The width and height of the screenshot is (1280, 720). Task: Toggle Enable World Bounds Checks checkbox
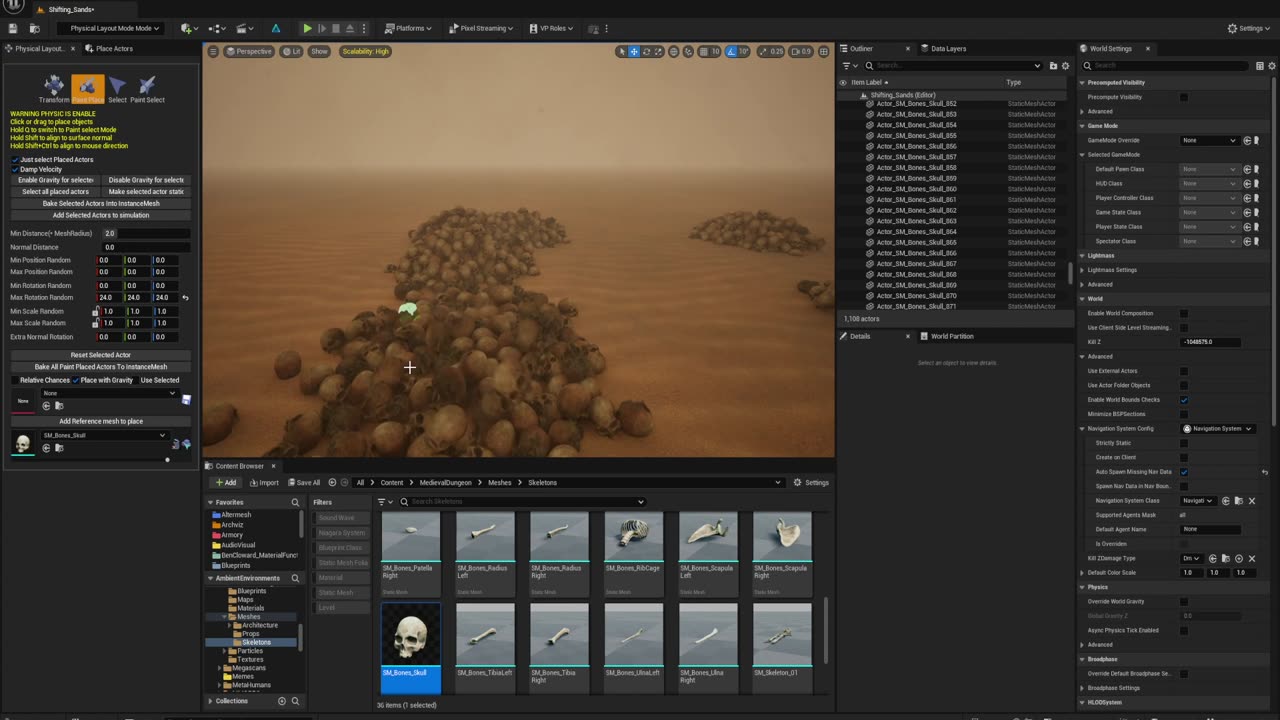point(1184,400)
